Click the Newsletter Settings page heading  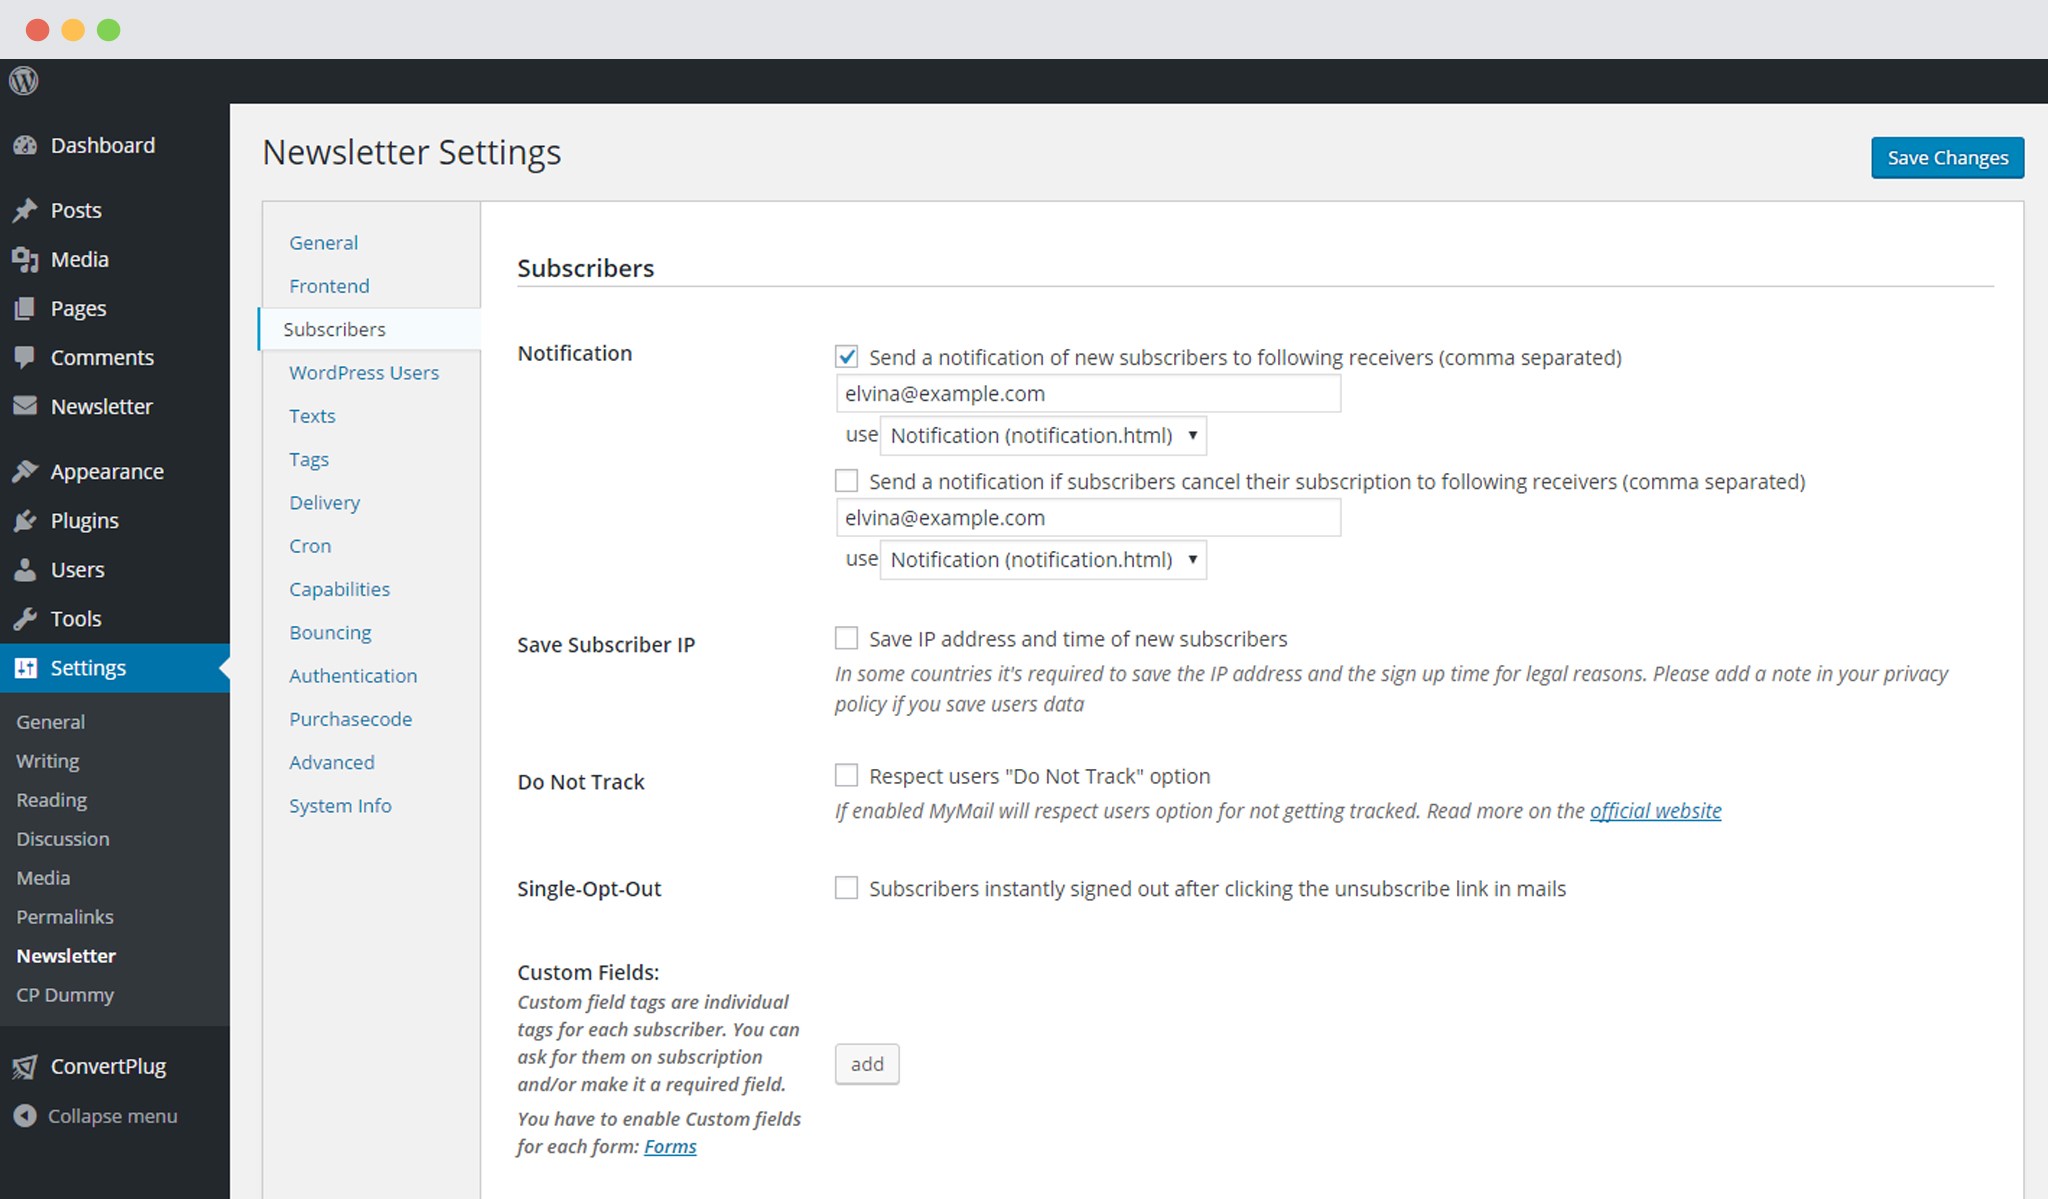coord(412,152)
